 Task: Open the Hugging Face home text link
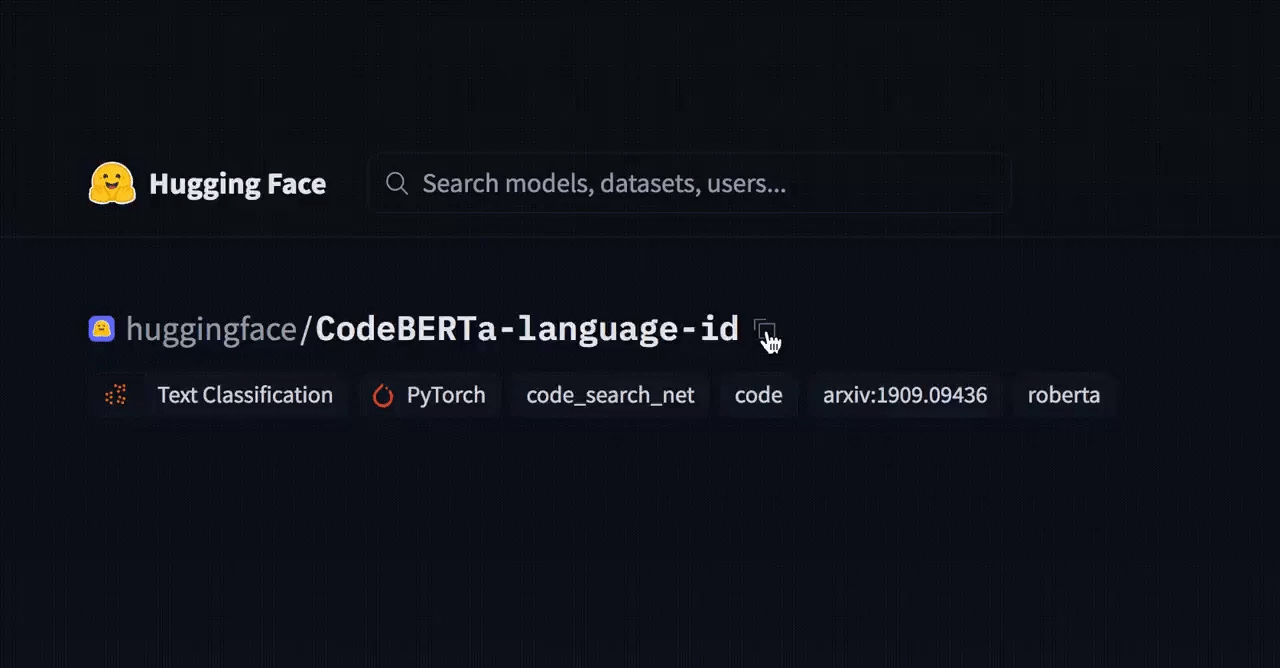pyautogui.click(x=237, y=184)
